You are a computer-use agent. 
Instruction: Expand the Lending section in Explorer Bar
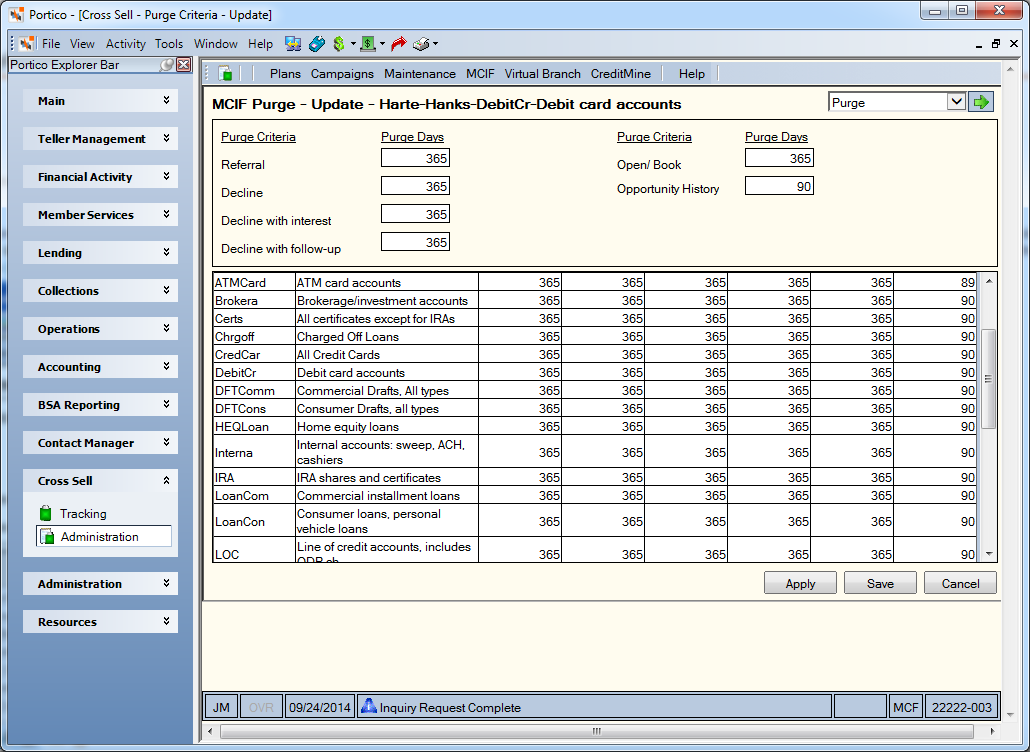(100, 253)
